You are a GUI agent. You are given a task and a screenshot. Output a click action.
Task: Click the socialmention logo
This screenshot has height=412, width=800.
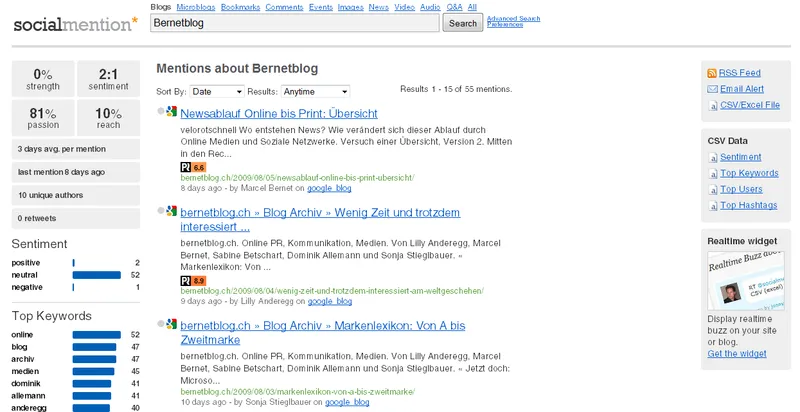tap(76, 24)
